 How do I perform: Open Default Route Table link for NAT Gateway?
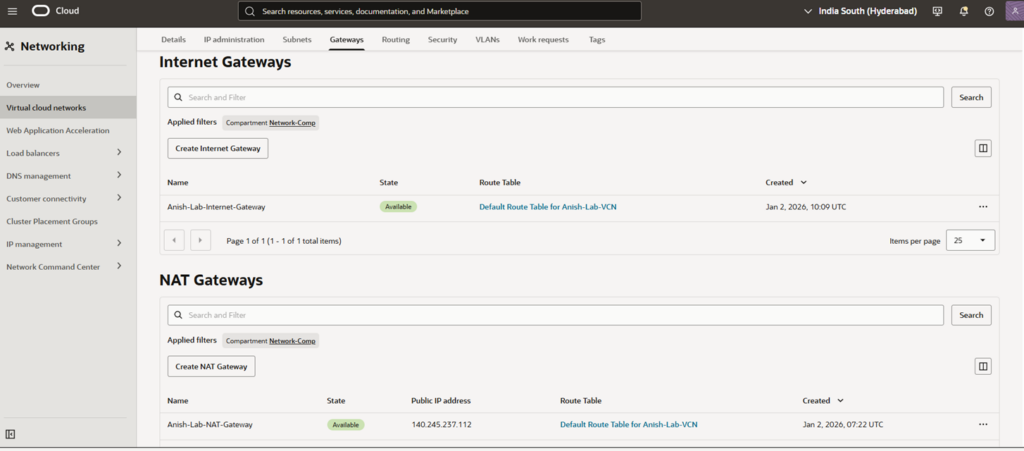628,425
